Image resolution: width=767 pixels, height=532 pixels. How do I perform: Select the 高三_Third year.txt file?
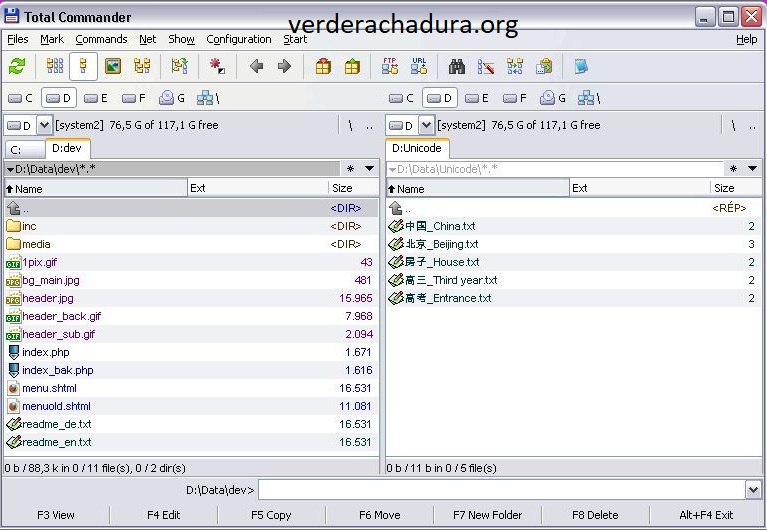click(574, 280)
